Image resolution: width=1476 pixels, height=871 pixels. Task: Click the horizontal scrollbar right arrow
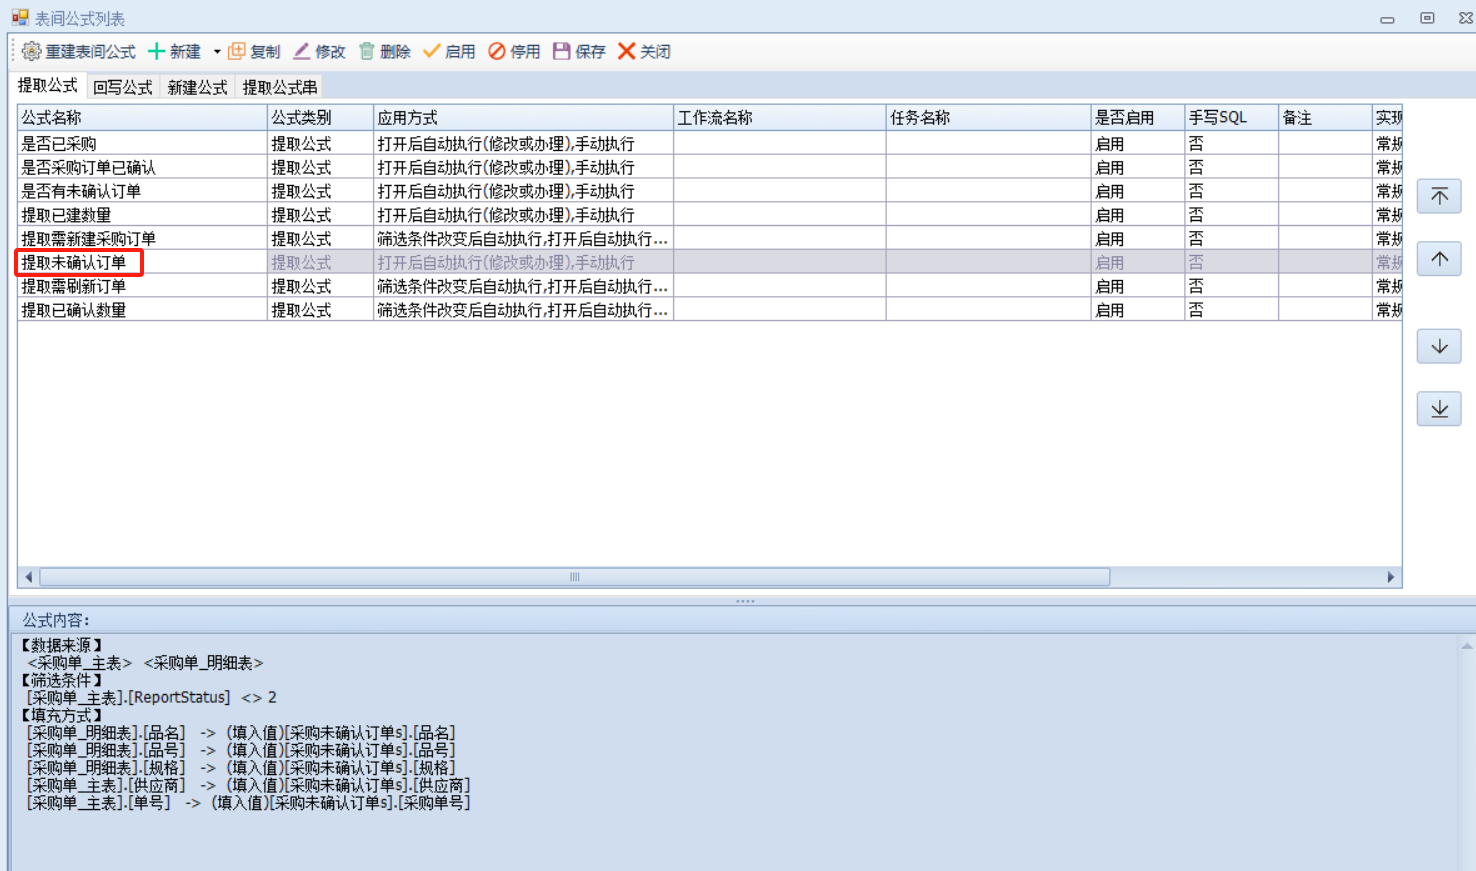click(x=1390, y=577)
